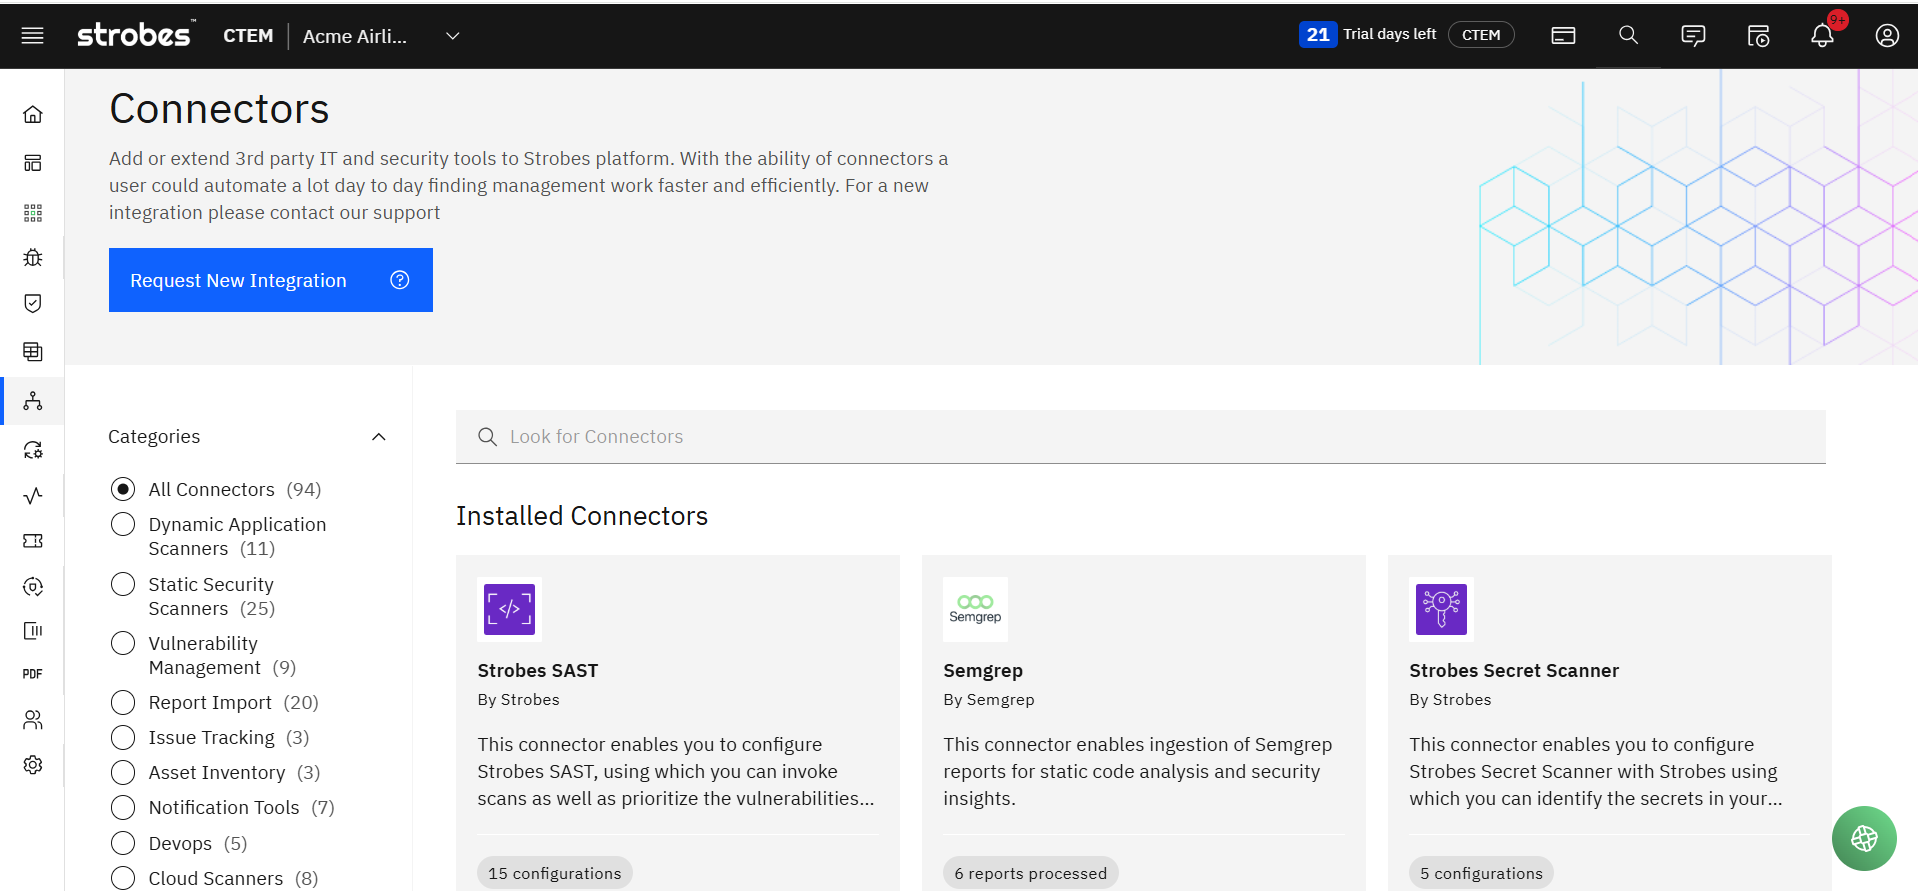The image size is (1918, 891).
Task: Open settings gear in sidebar
Action: (33, 765)
